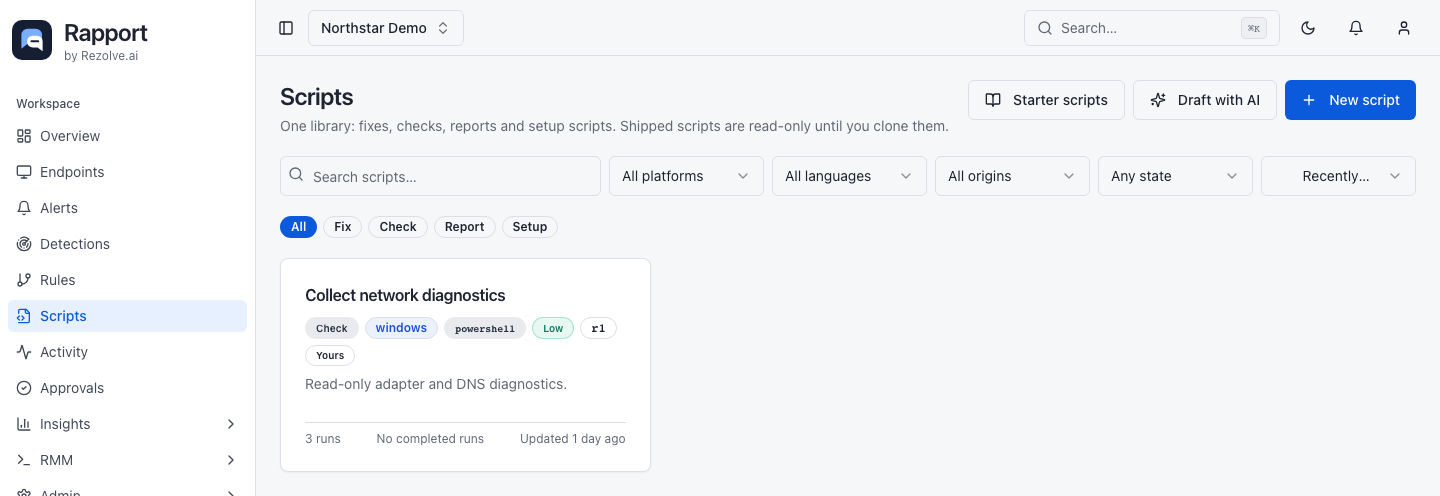Toggle the sidebar panel icon
The image size is (1440, 496).
pyautogui.click(x=286, y=28)
